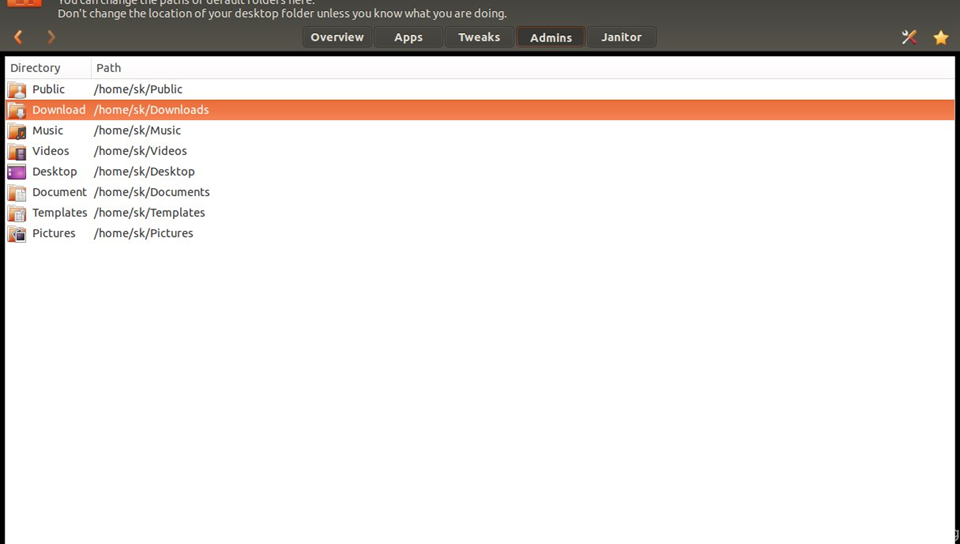The image size is (960, 544).
Task: Click the Path column header
Action: tap(109, 68)
